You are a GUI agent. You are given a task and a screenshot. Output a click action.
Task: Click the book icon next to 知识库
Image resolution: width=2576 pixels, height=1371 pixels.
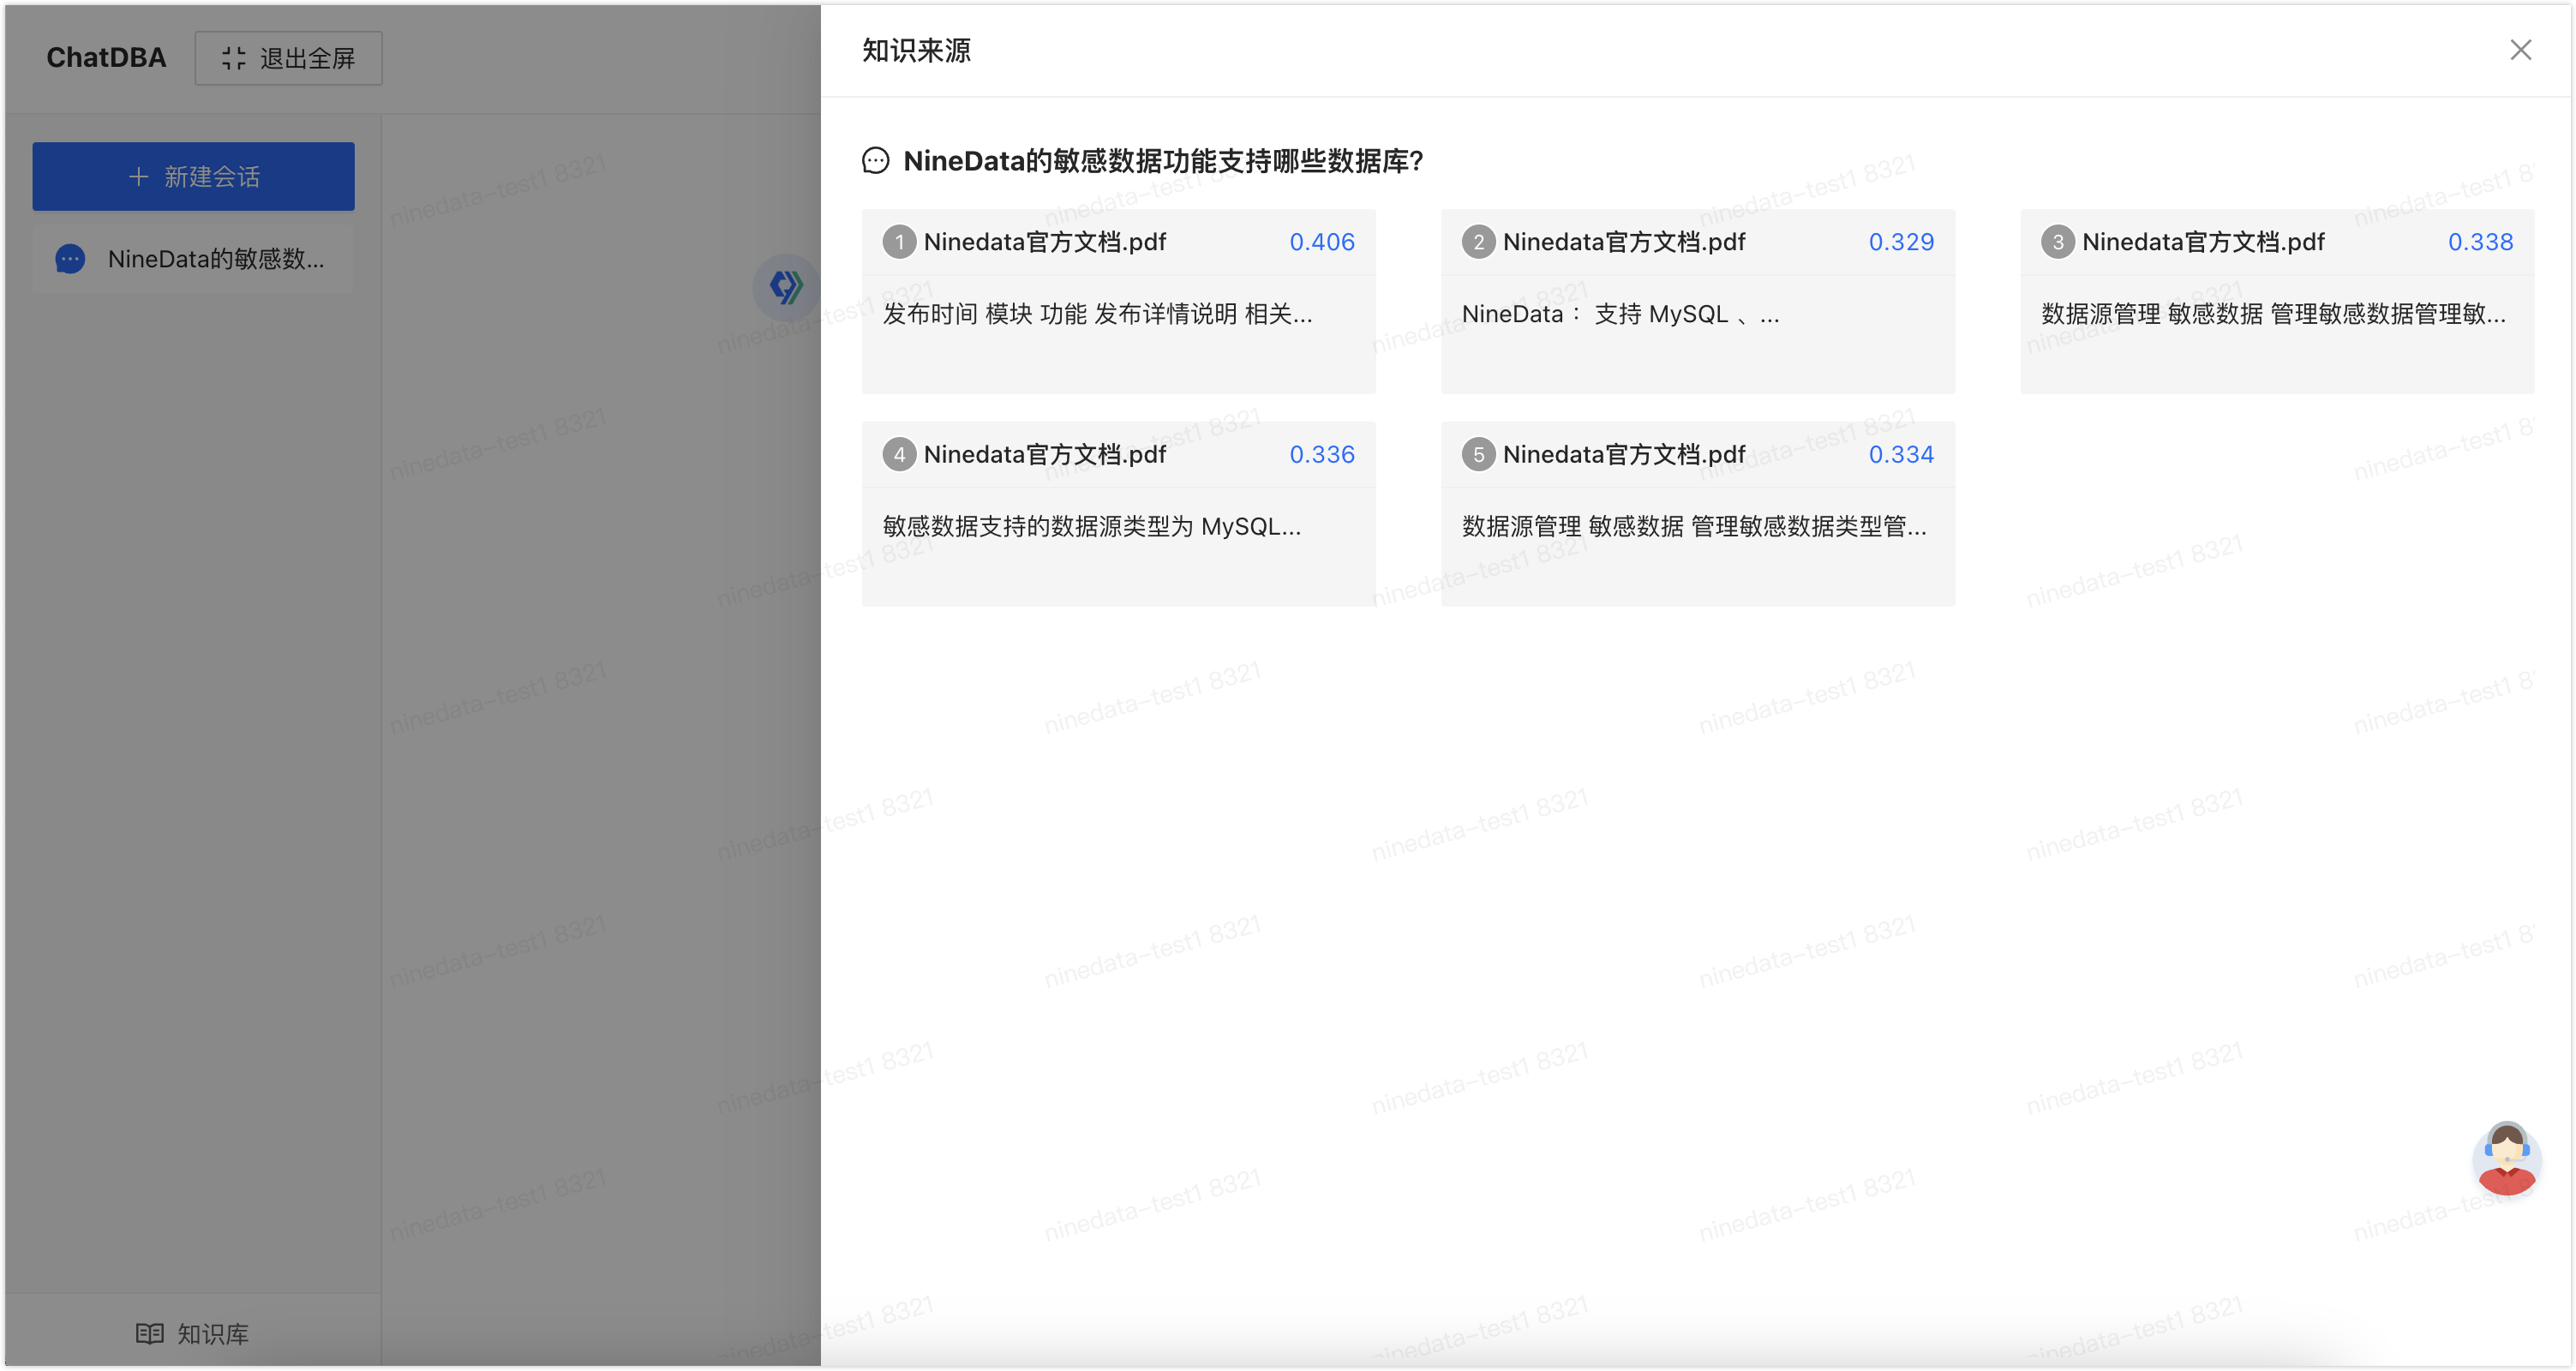[149, 1333]
